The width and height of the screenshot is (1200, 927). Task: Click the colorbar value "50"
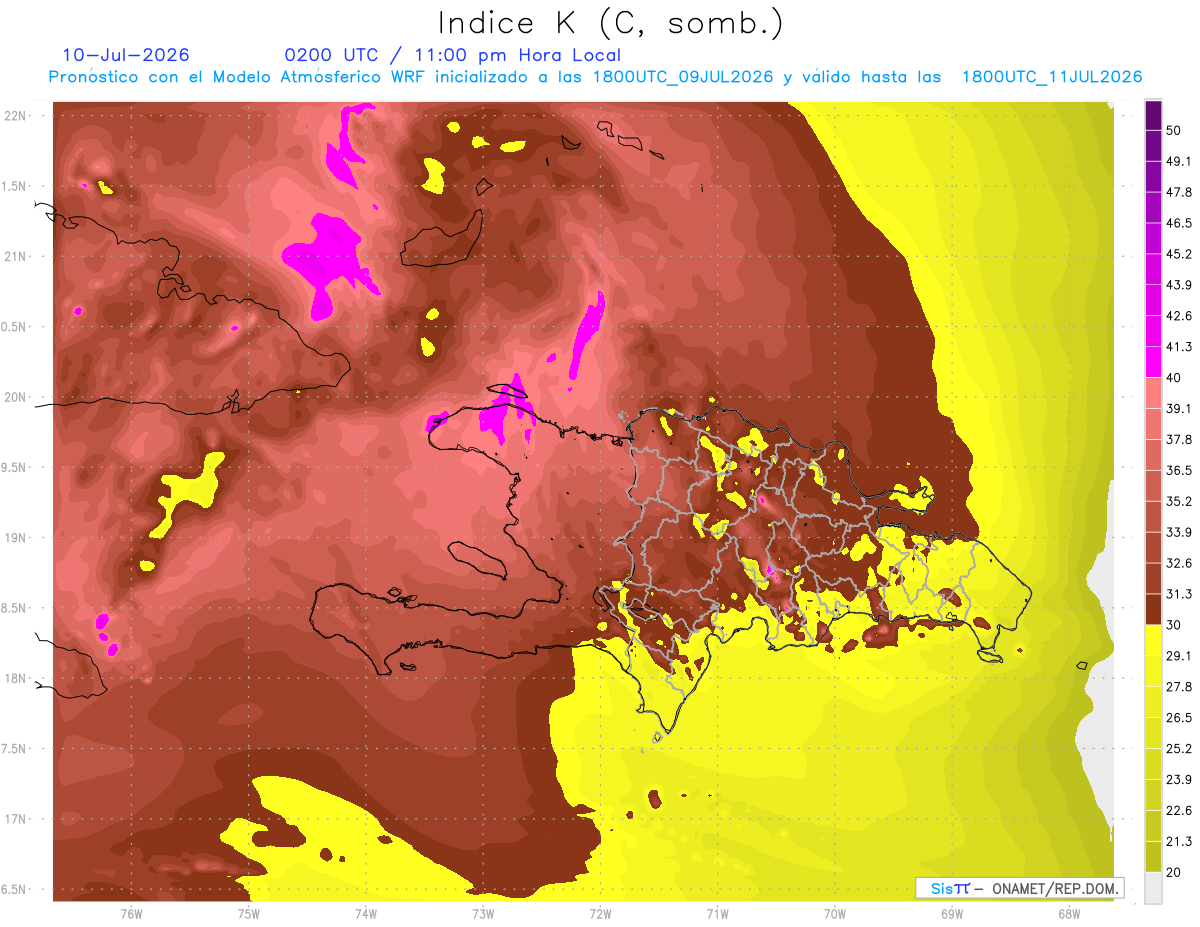coord(1173,131)
